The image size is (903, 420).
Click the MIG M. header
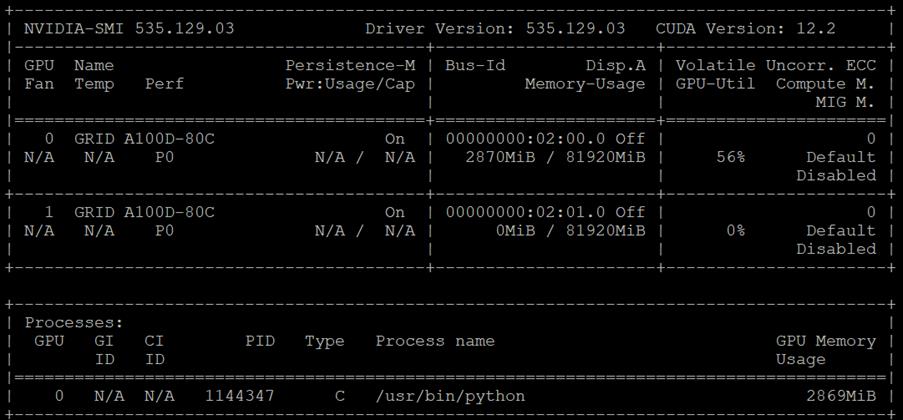point(845,103)
